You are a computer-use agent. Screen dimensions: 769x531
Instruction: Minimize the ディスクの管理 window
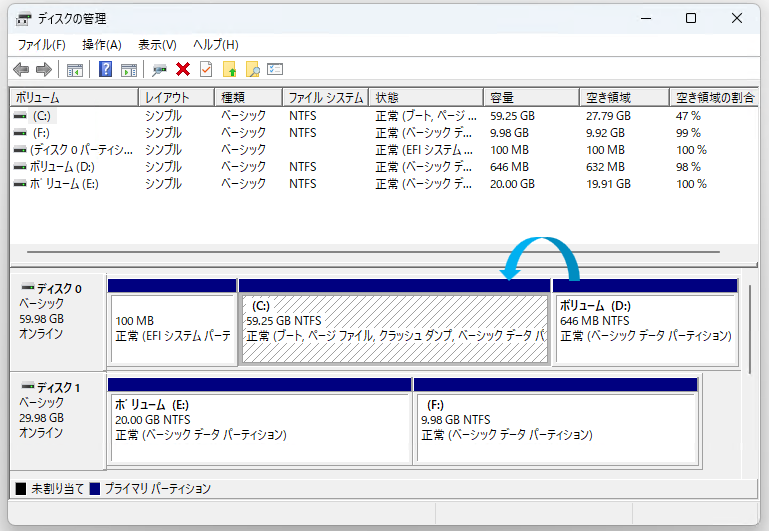pyautogui.click(x=646, y=19)
